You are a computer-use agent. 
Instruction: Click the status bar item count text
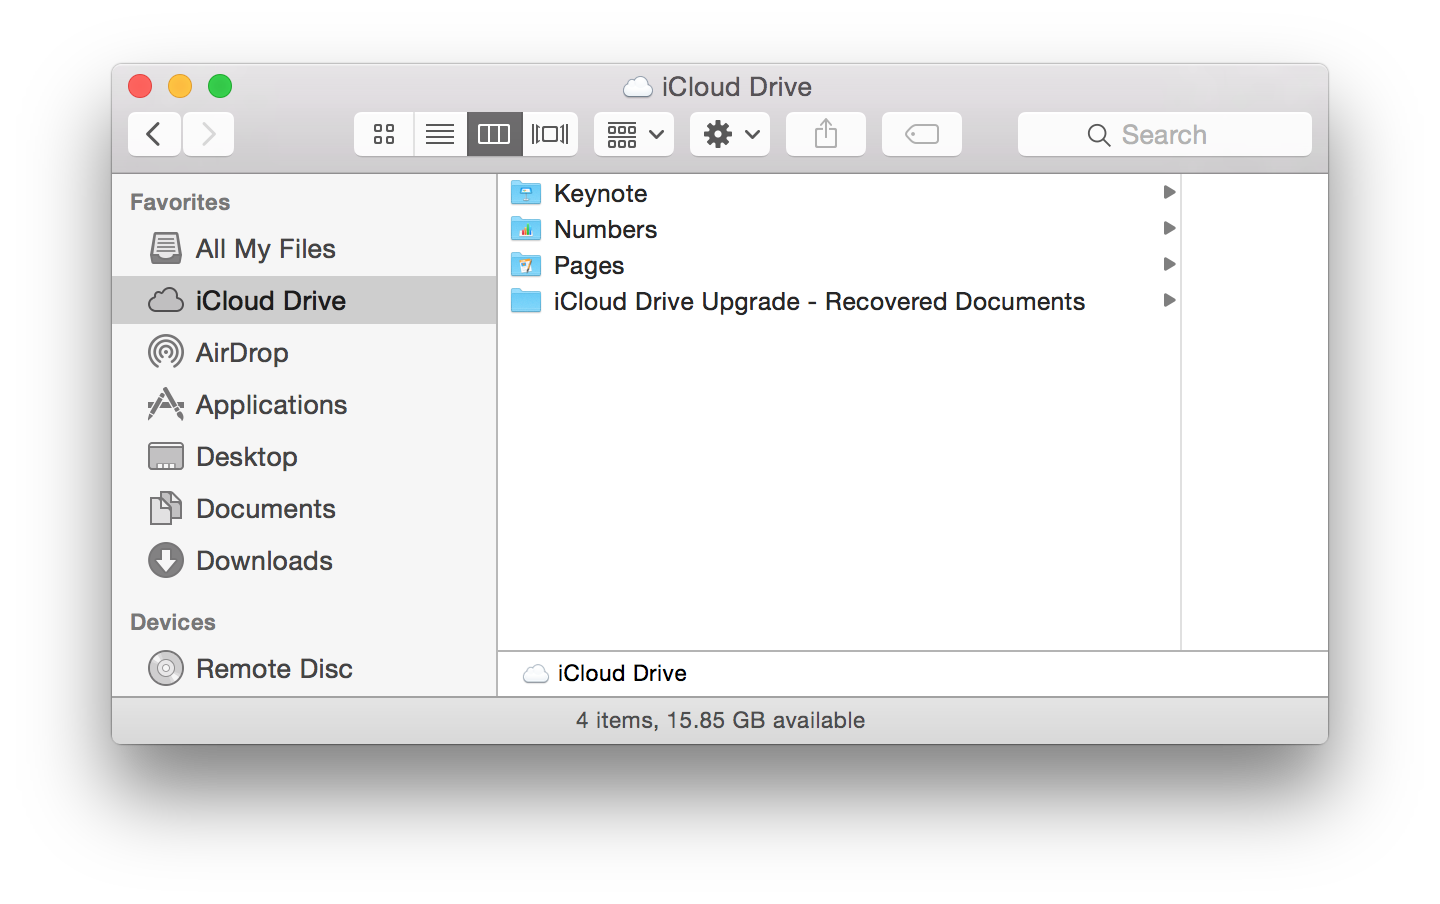[720, 720]
